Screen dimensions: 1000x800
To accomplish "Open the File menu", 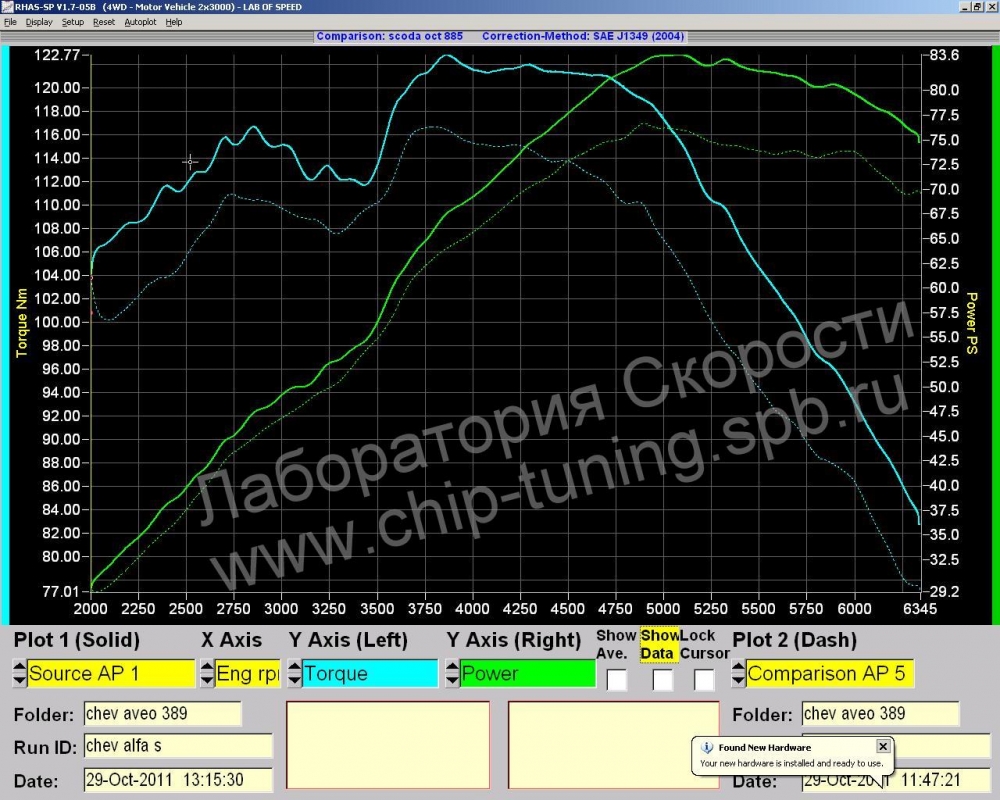I will [x=11, y=22].
